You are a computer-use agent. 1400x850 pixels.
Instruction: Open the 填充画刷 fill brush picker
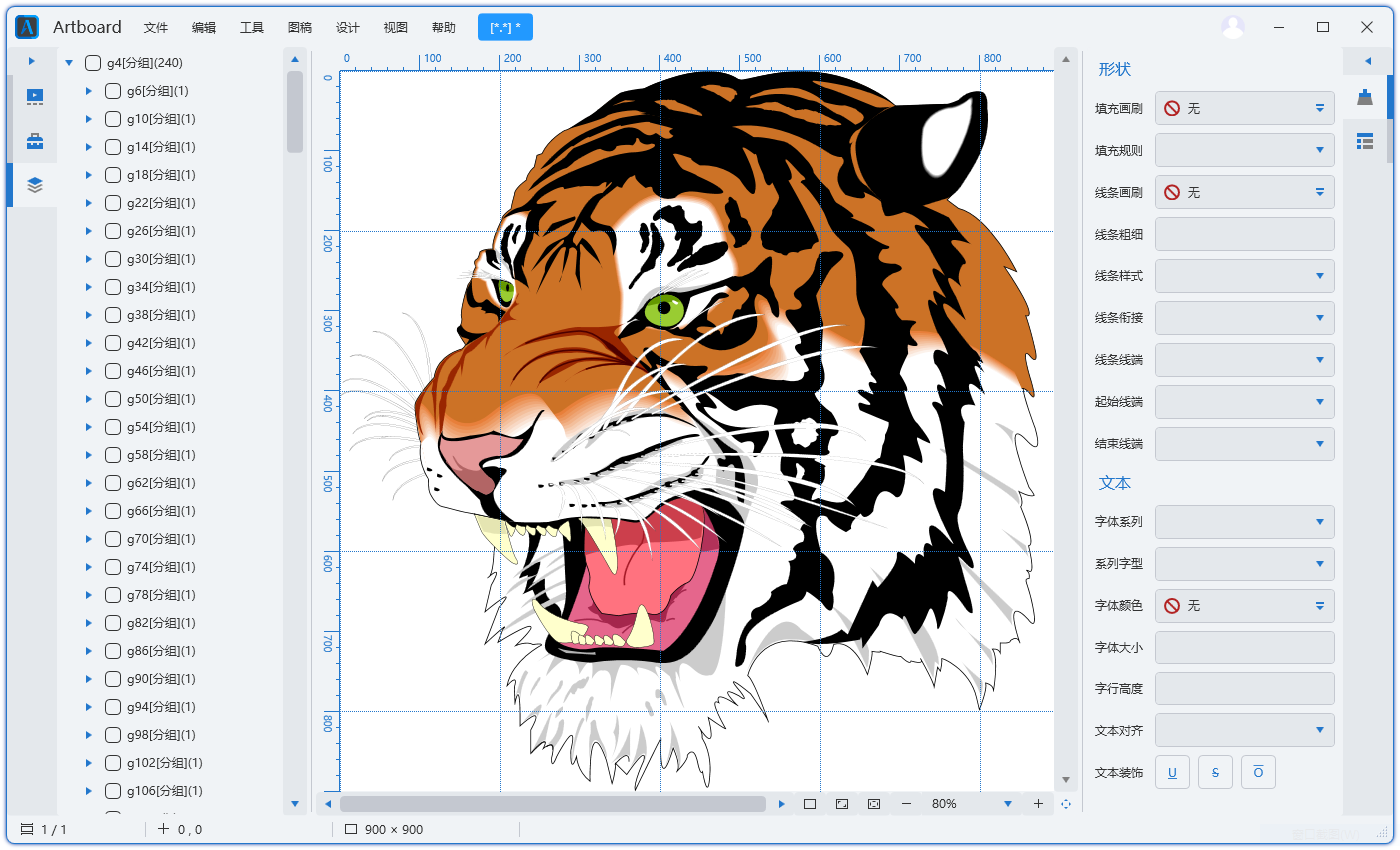[1244, 108]
